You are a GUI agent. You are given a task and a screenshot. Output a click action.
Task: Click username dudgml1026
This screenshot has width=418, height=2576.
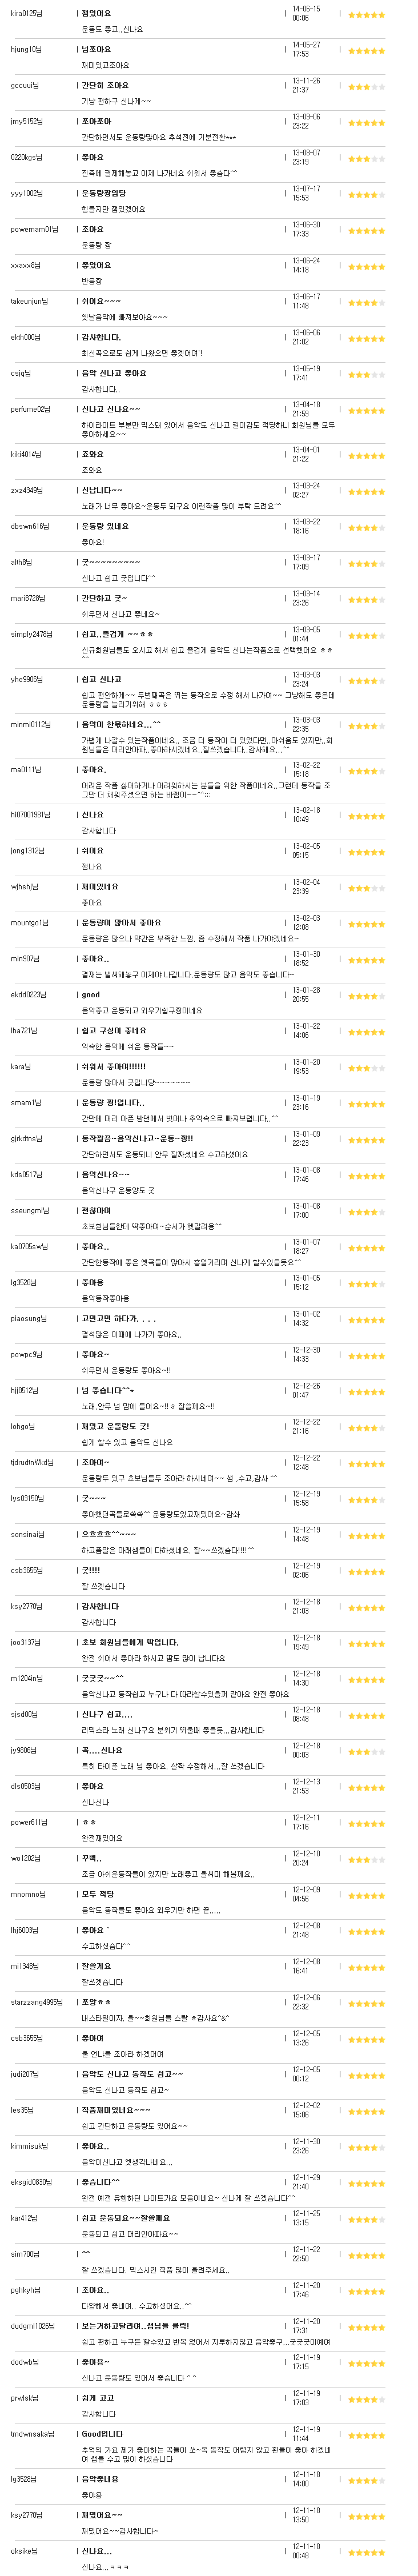pos(32,2326)
